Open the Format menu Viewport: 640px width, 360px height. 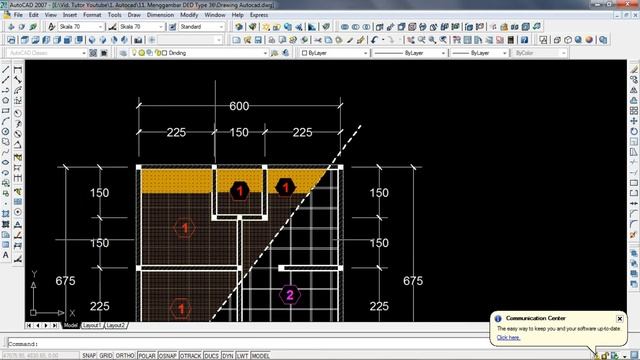point(92,15)
